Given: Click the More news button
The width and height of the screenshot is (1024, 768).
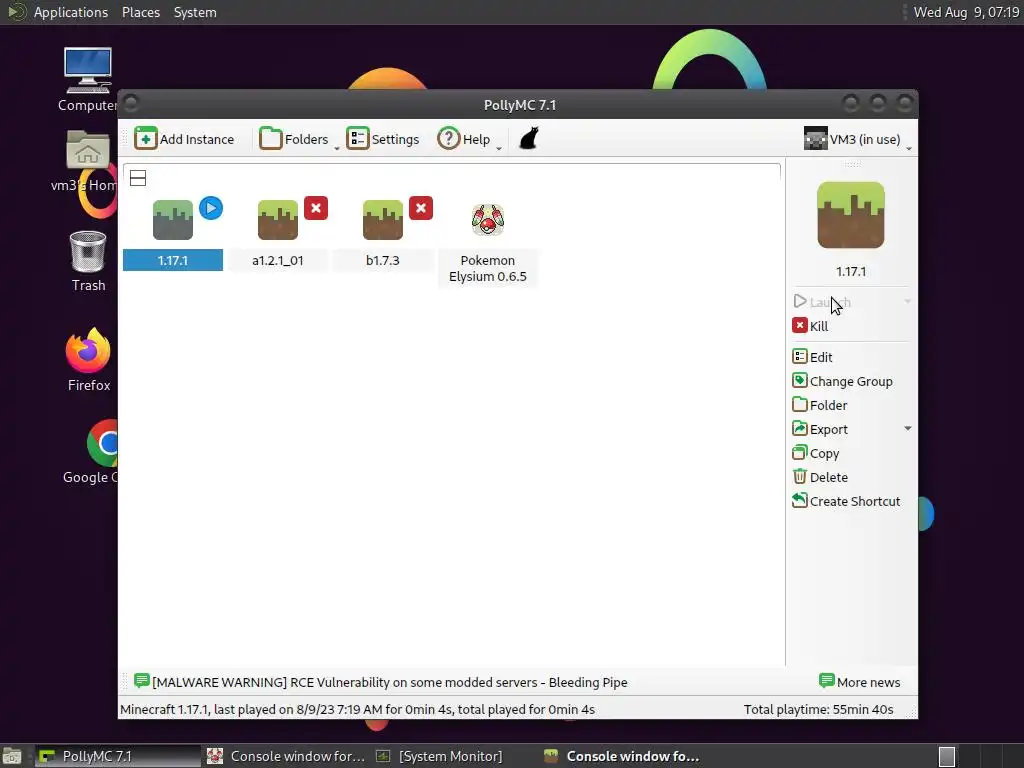Looking at the screenshot, I should (859, 682).
